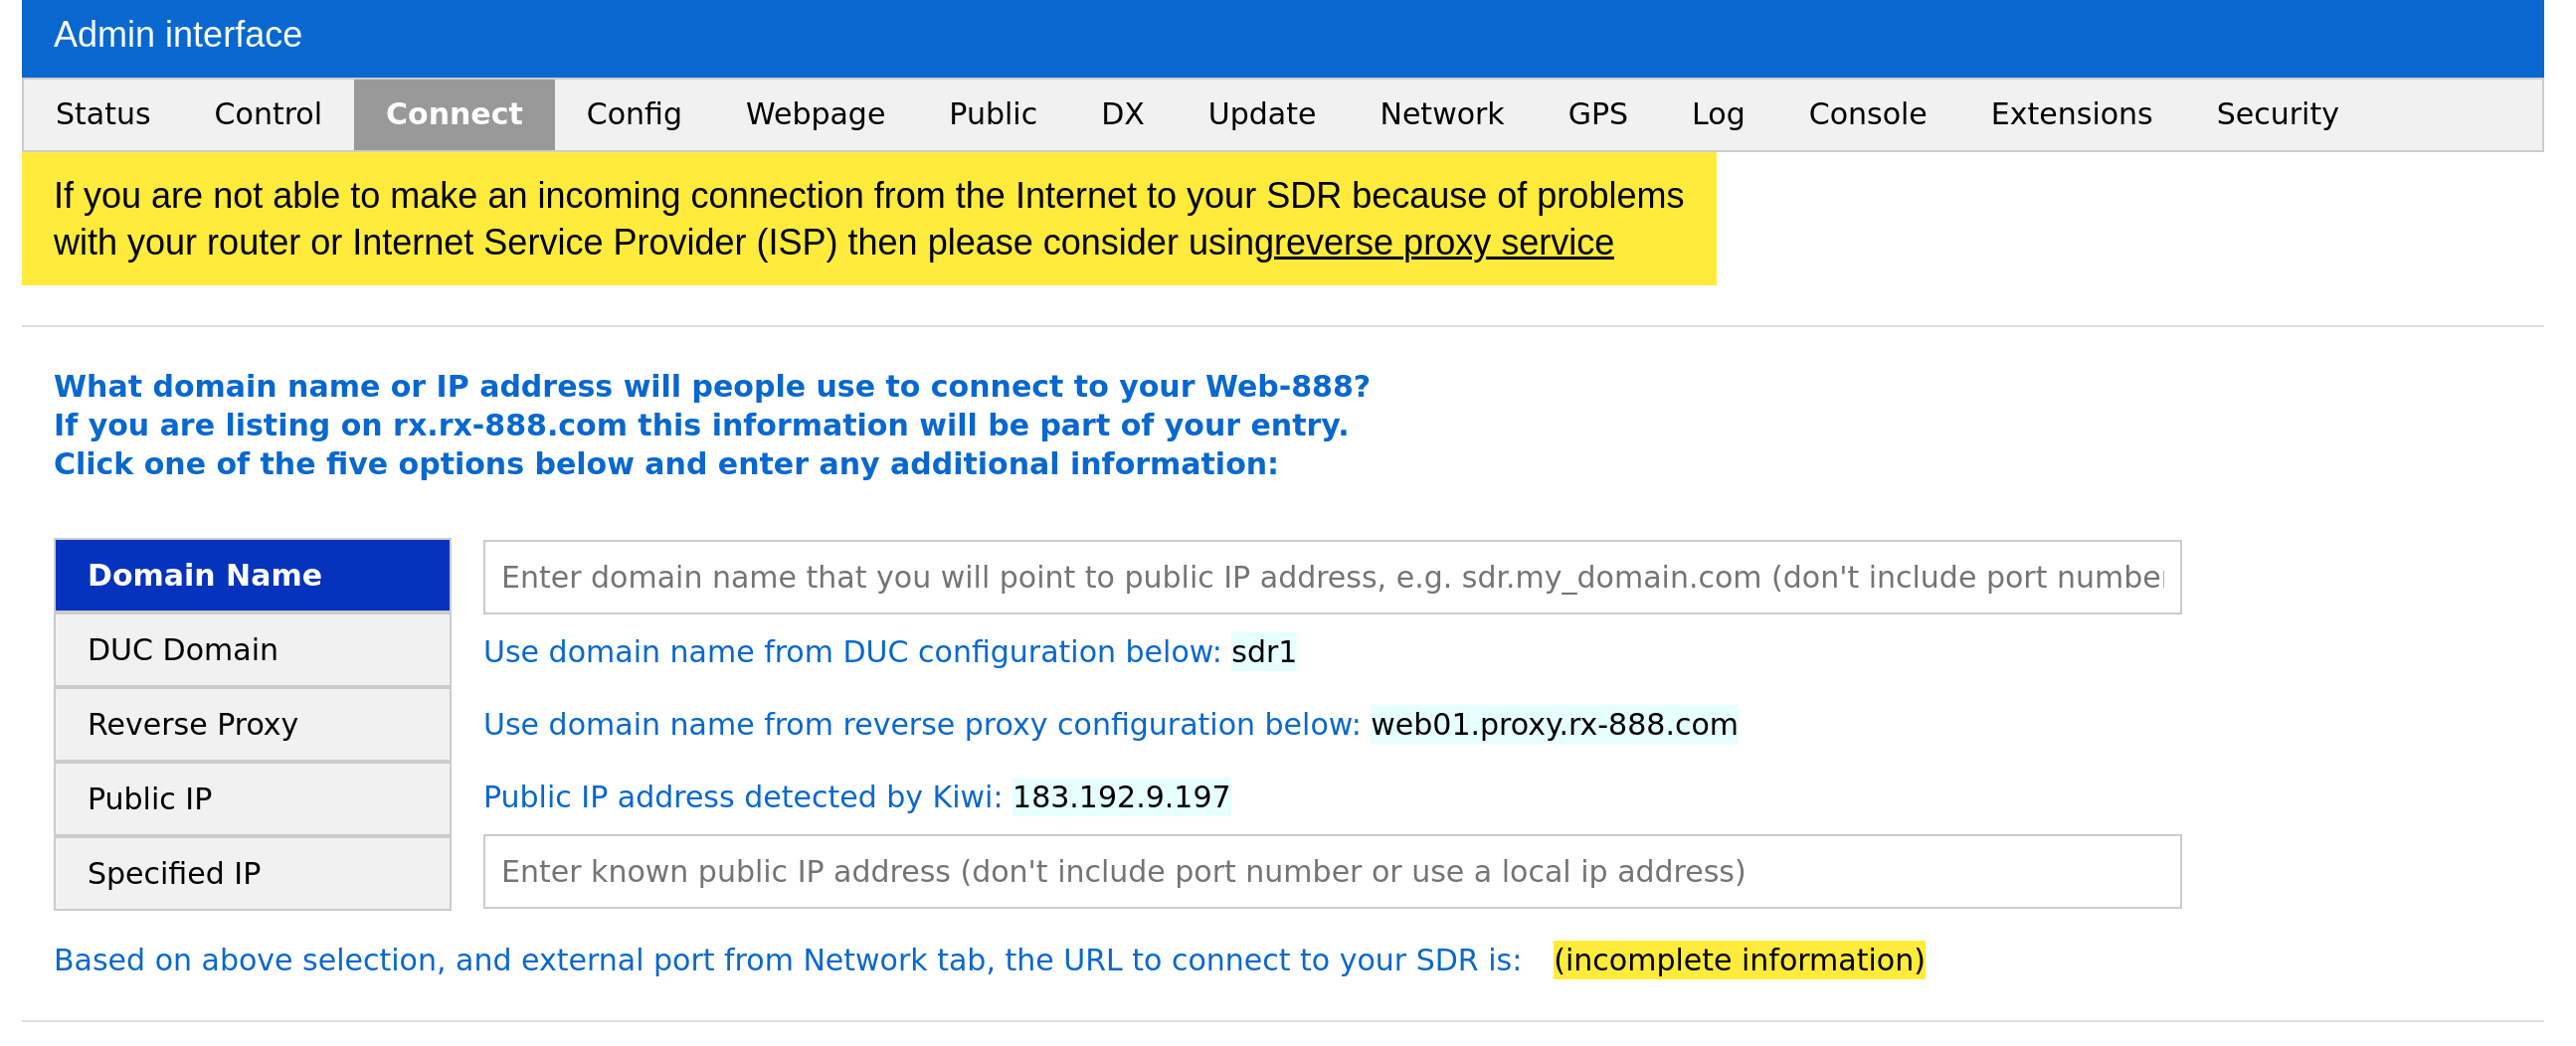Open the Public tab
The height and width of the screenshot is (1046, 2576).
pos(992,114)
